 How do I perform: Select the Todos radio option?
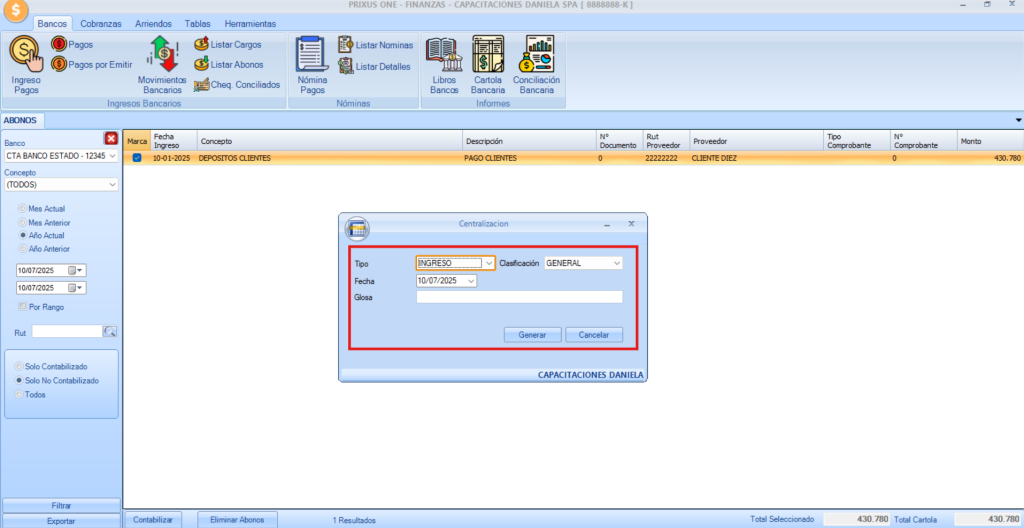click(19, 394)
